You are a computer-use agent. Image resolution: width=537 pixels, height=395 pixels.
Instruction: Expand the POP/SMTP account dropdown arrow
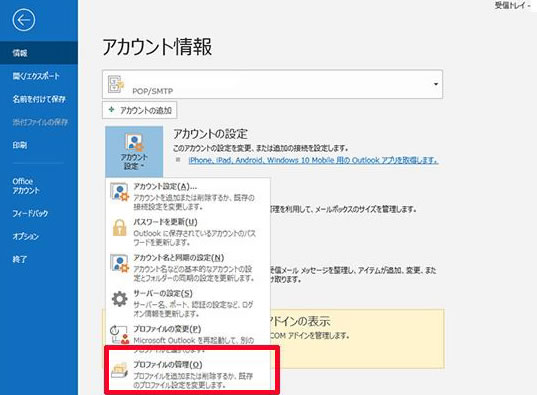(436, 84)
